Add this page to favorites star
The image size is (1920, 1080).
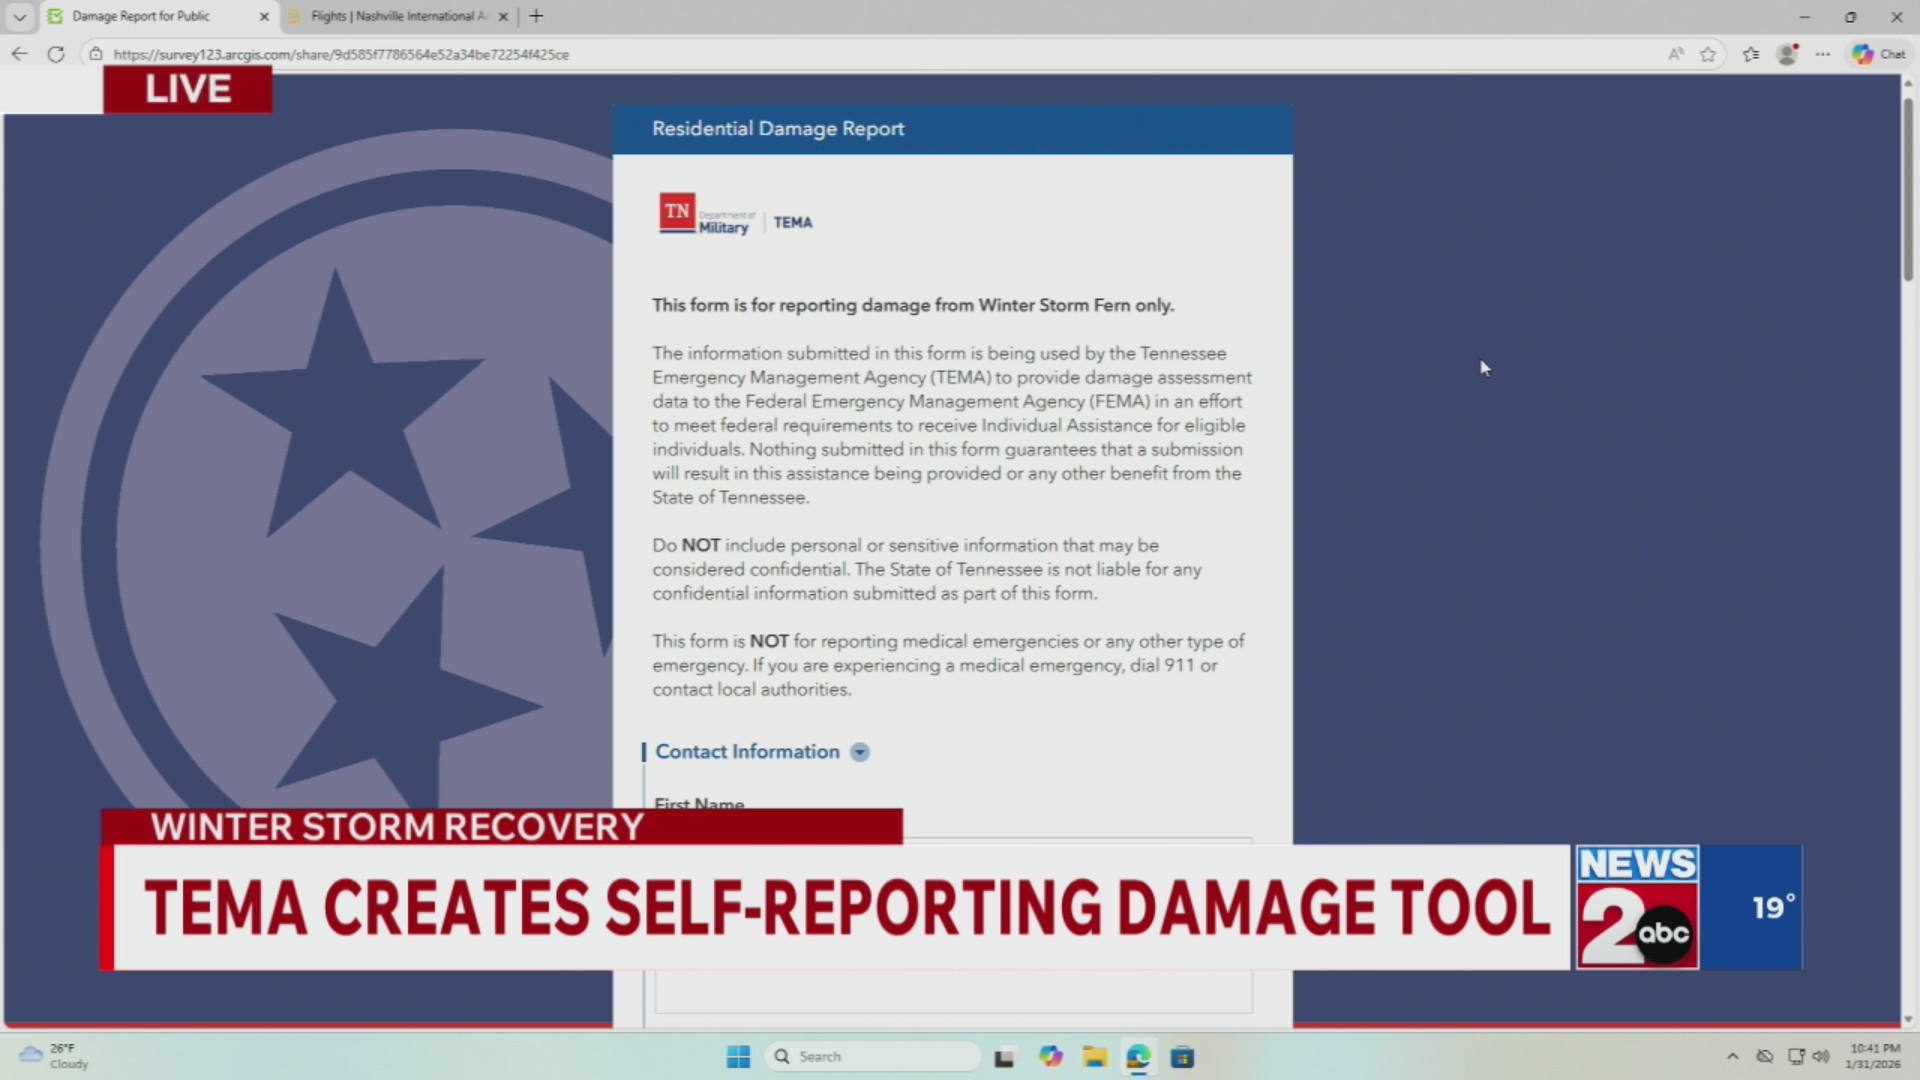click(x=1708, y=54)
